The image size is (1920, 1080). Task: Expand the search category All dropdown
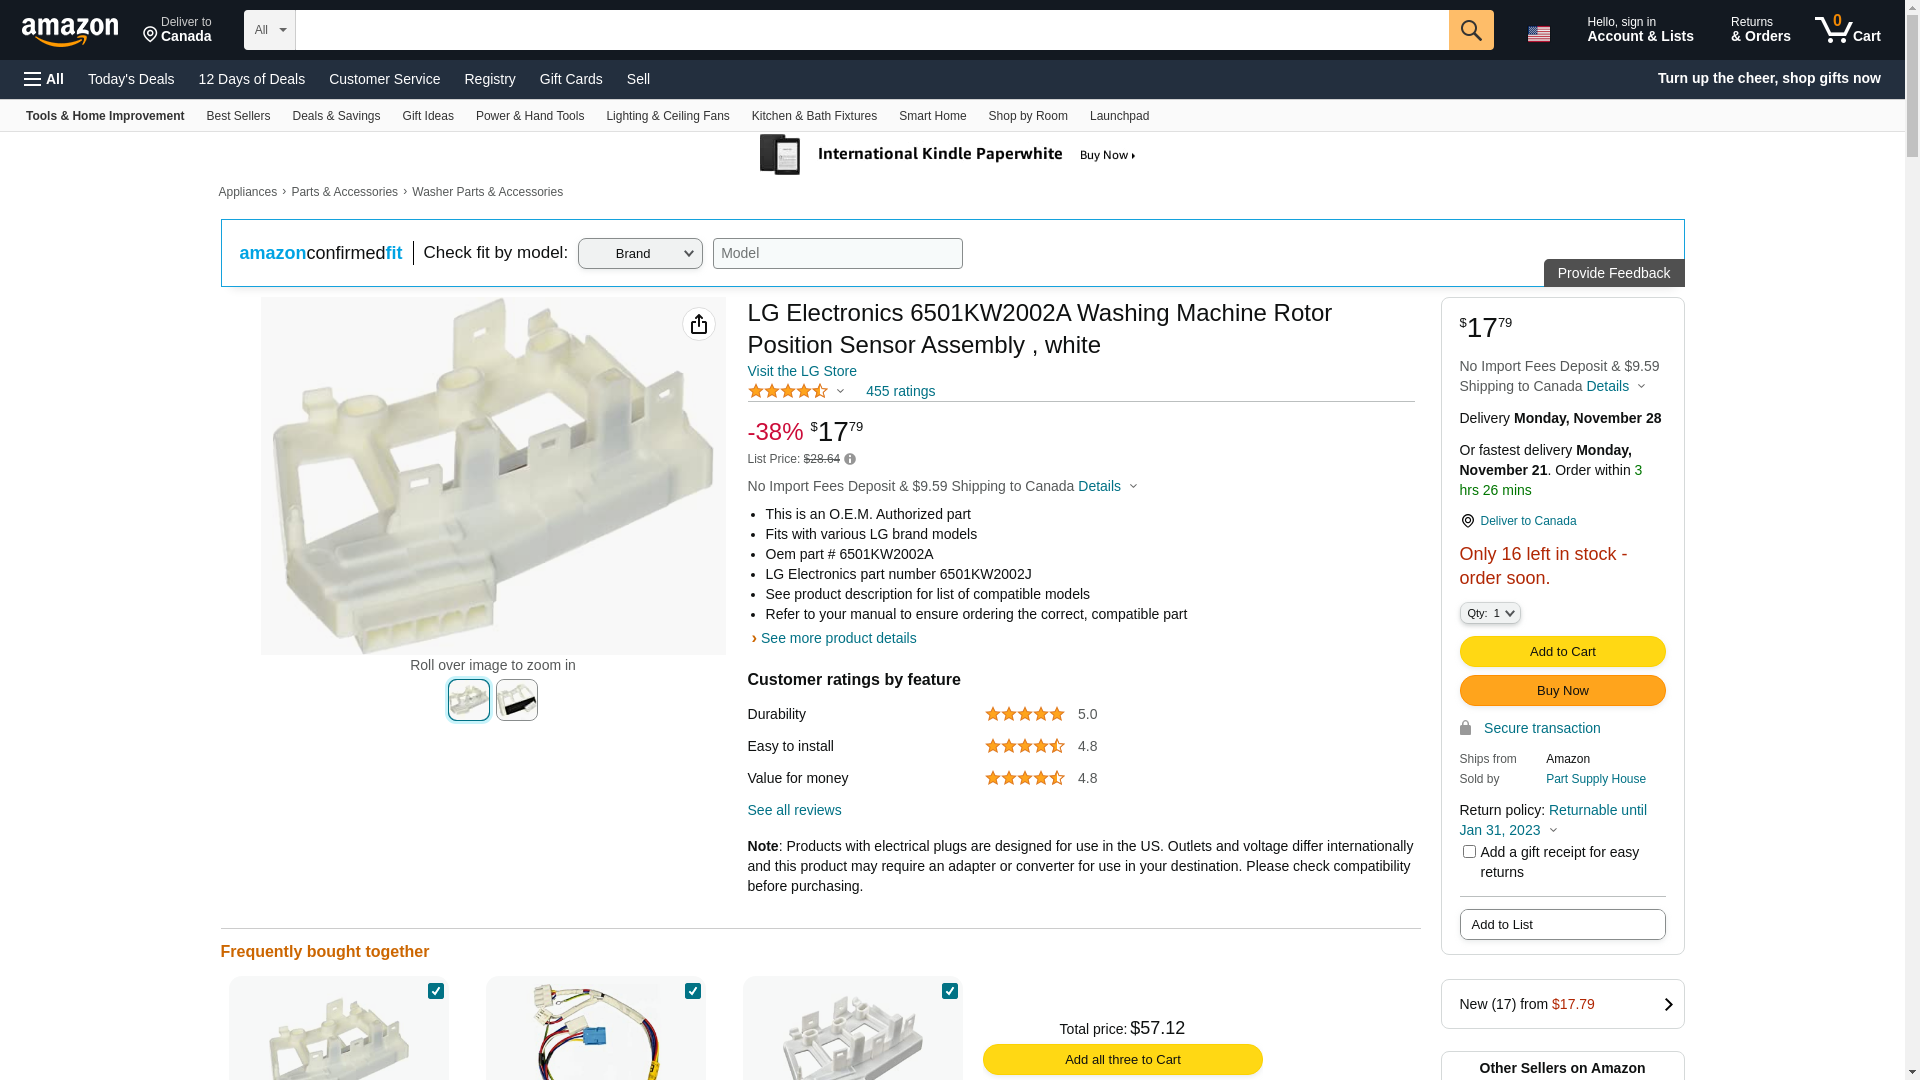point(270,30)
